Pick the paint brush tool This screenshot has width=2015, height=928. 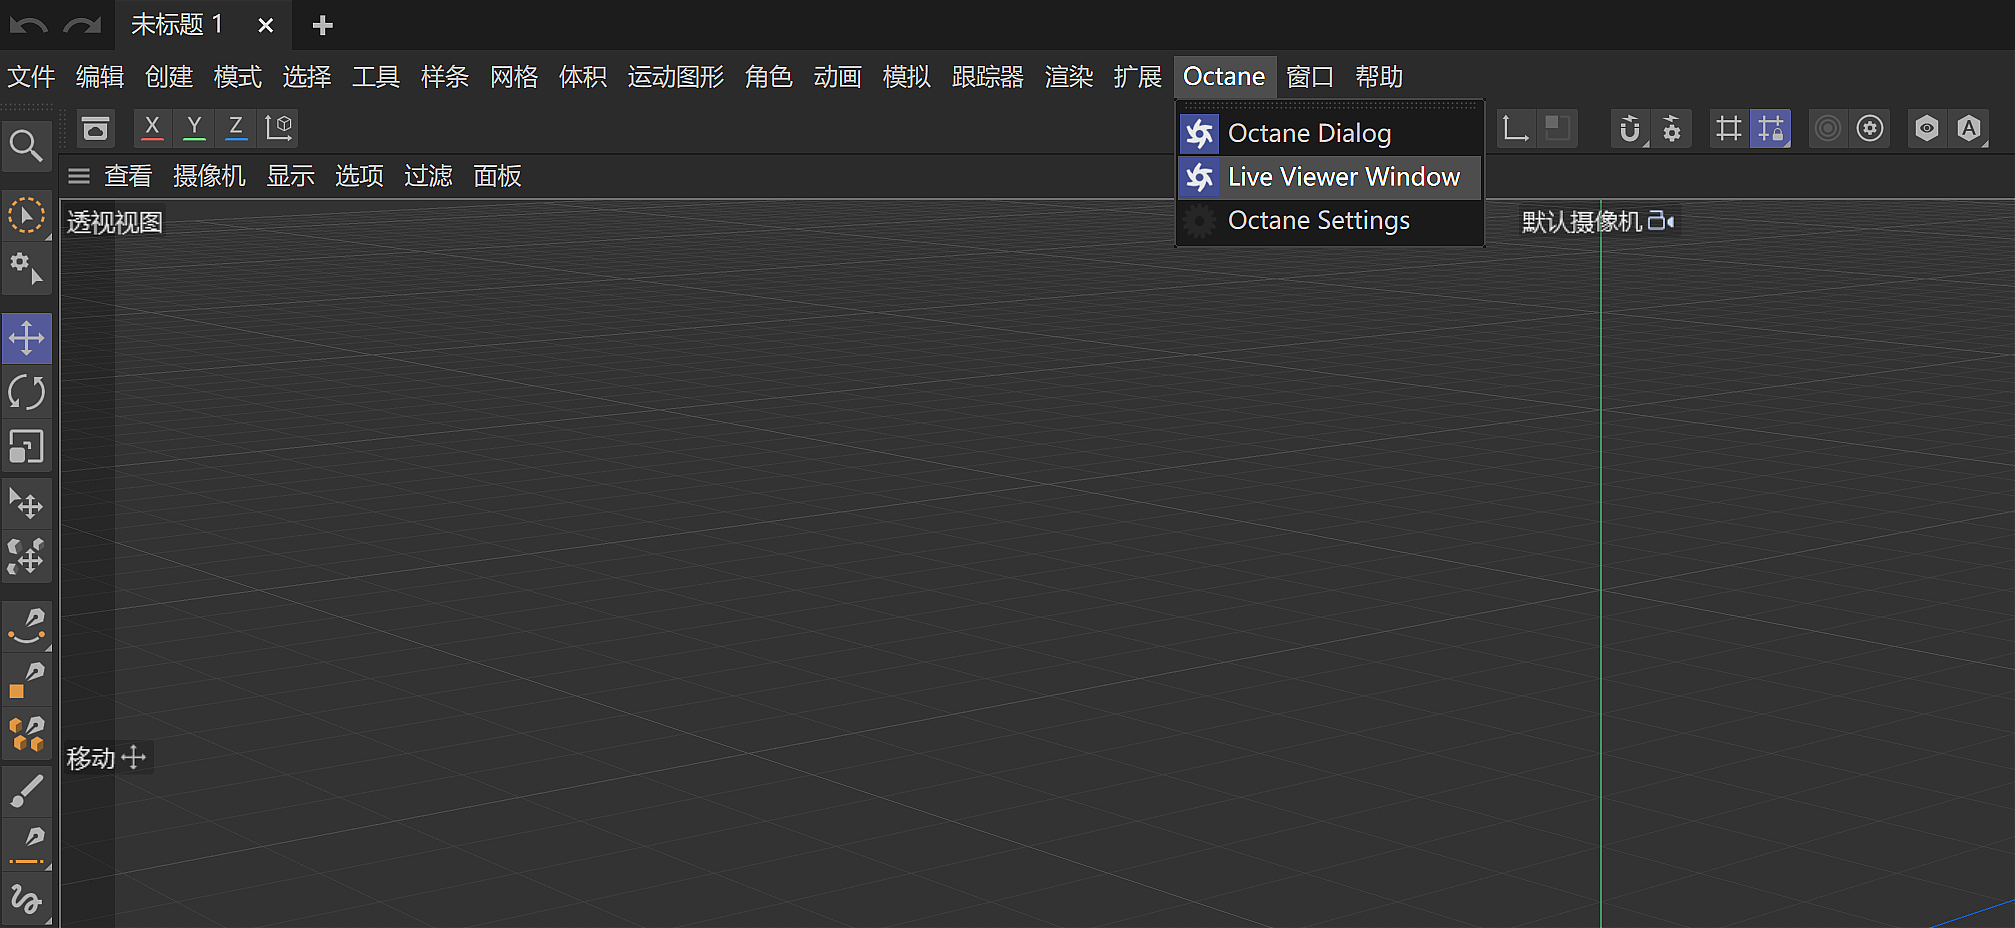[26, 791]
